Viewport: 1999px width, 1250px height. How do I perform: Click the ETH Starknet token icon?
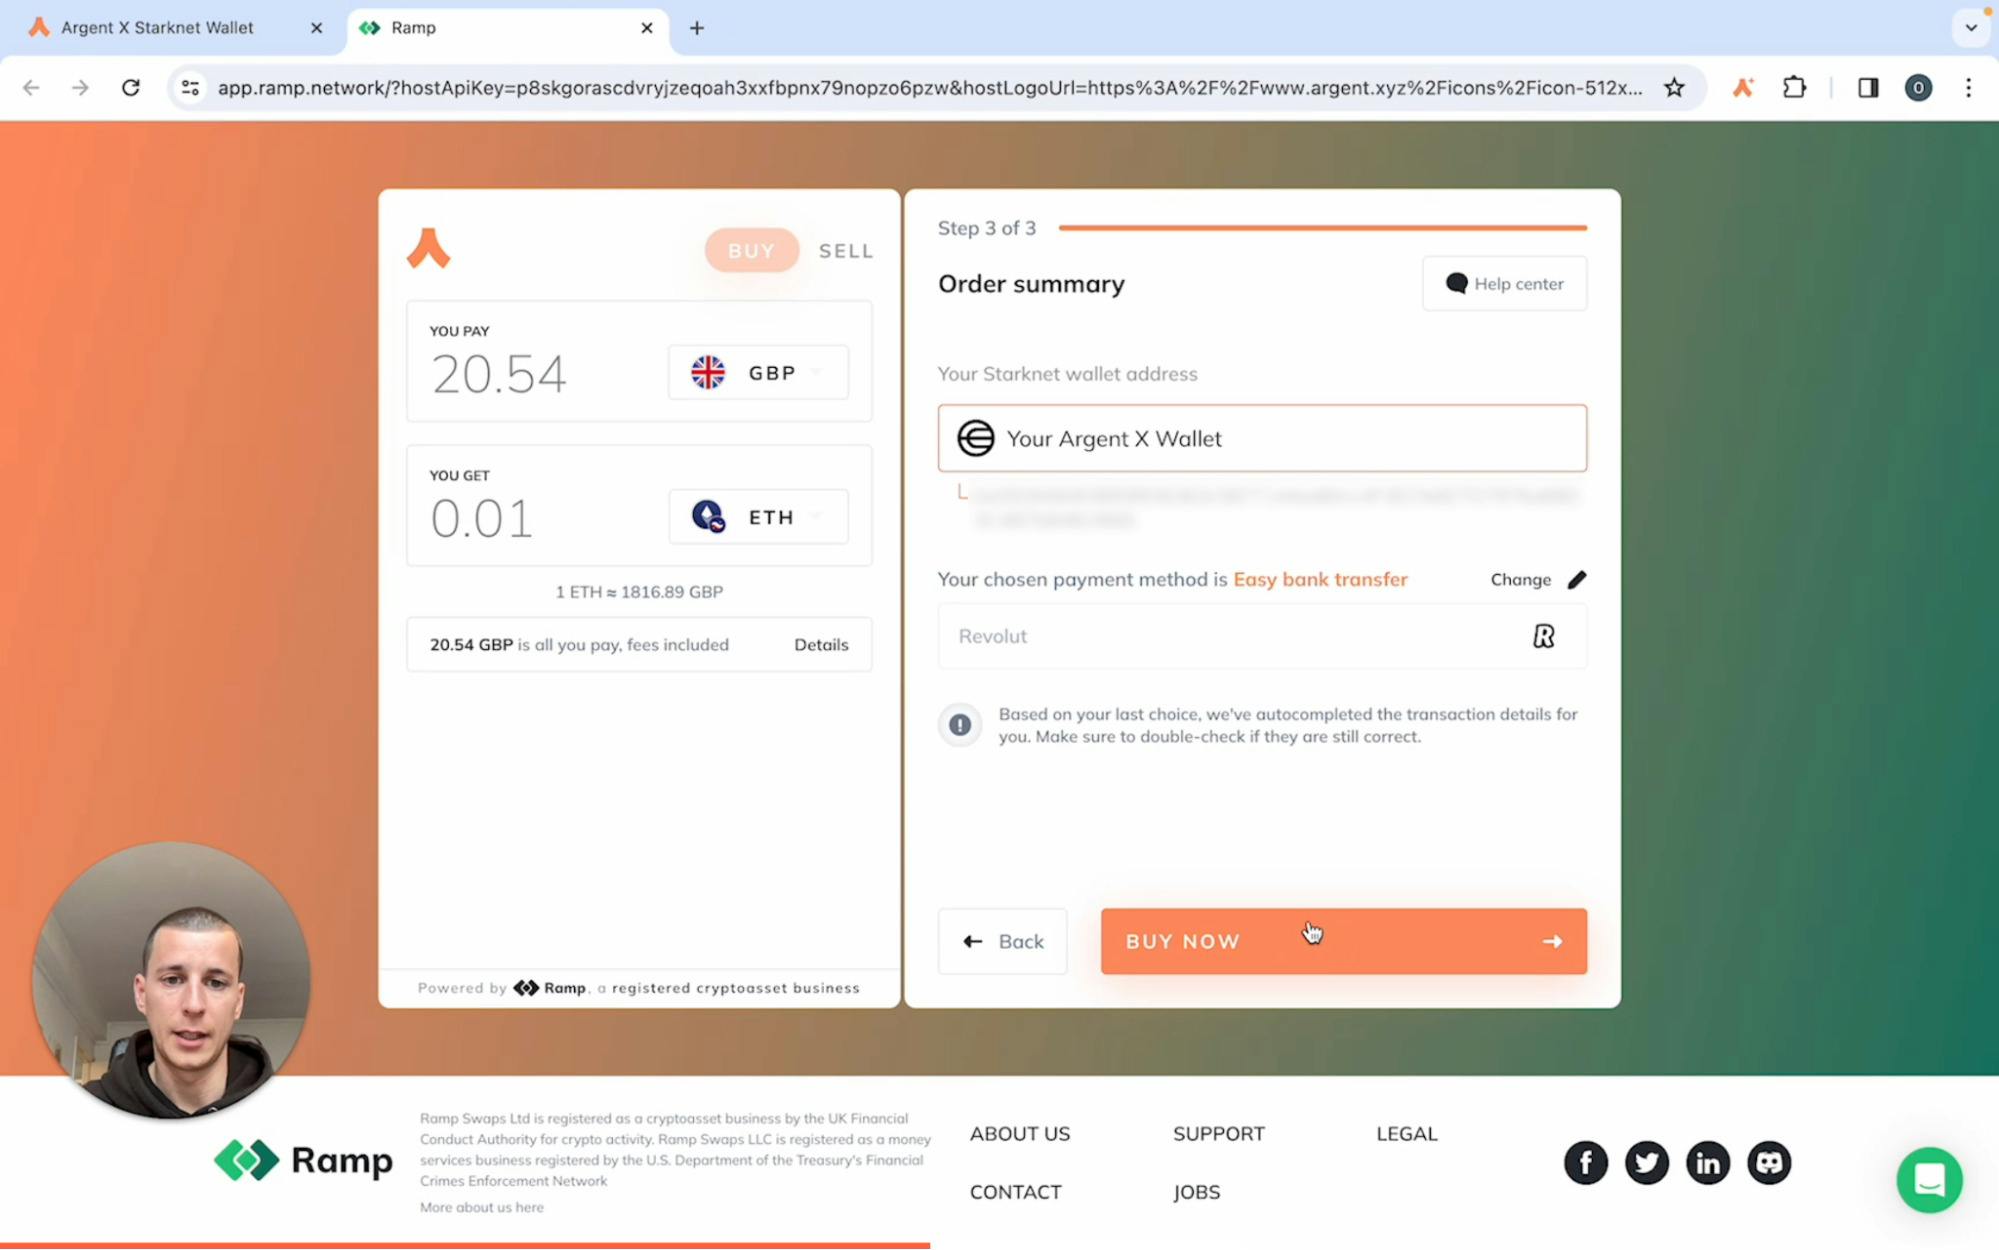pos(708,517)
